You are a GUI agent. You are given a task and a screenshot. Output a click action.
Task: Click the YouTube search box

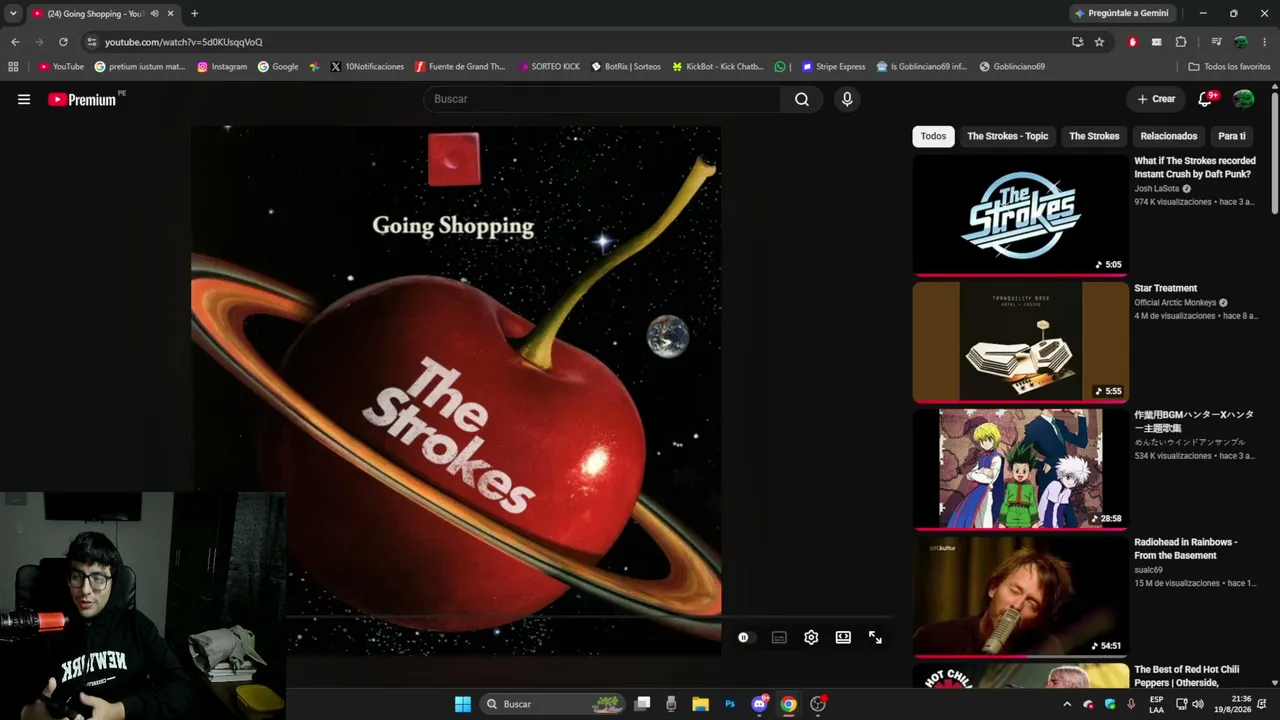point(602,99)
